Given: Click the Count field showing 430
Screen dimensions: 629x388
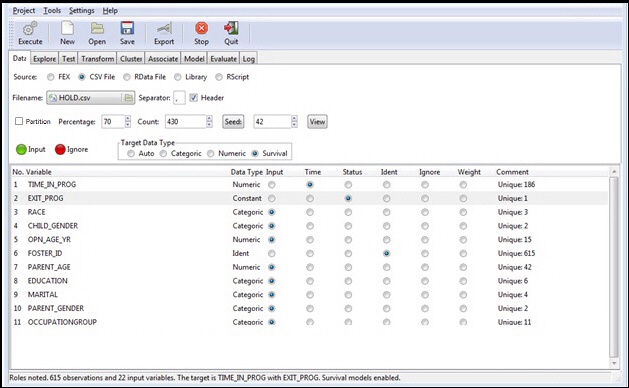Looking at the screenshot, I should (185, 122).
